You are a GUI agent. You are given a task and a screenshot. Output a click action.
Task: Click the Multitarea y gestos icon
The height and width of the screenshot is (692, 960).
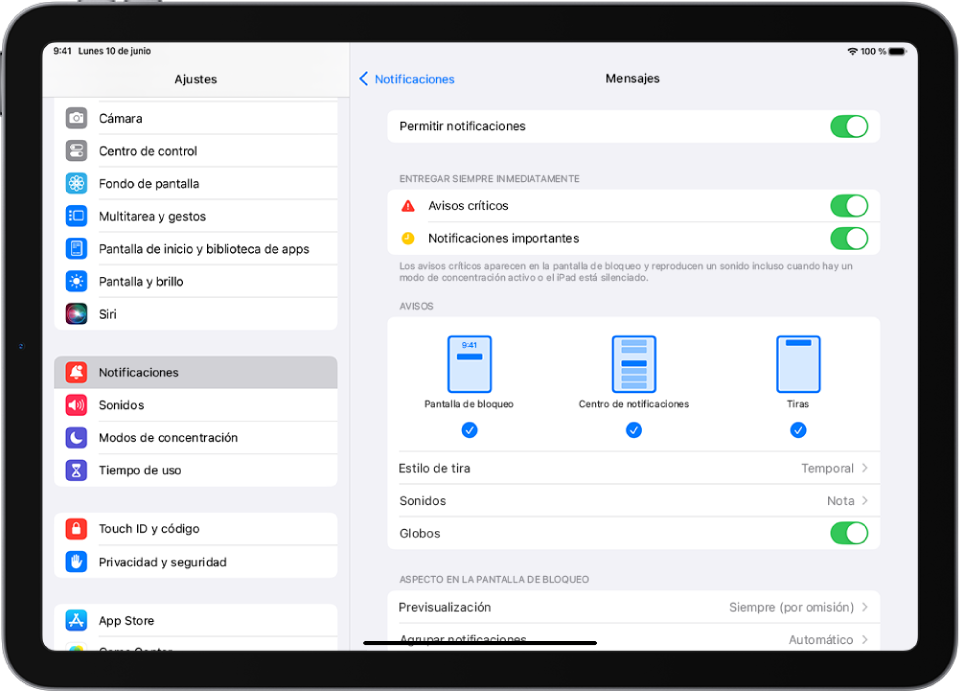76,216
